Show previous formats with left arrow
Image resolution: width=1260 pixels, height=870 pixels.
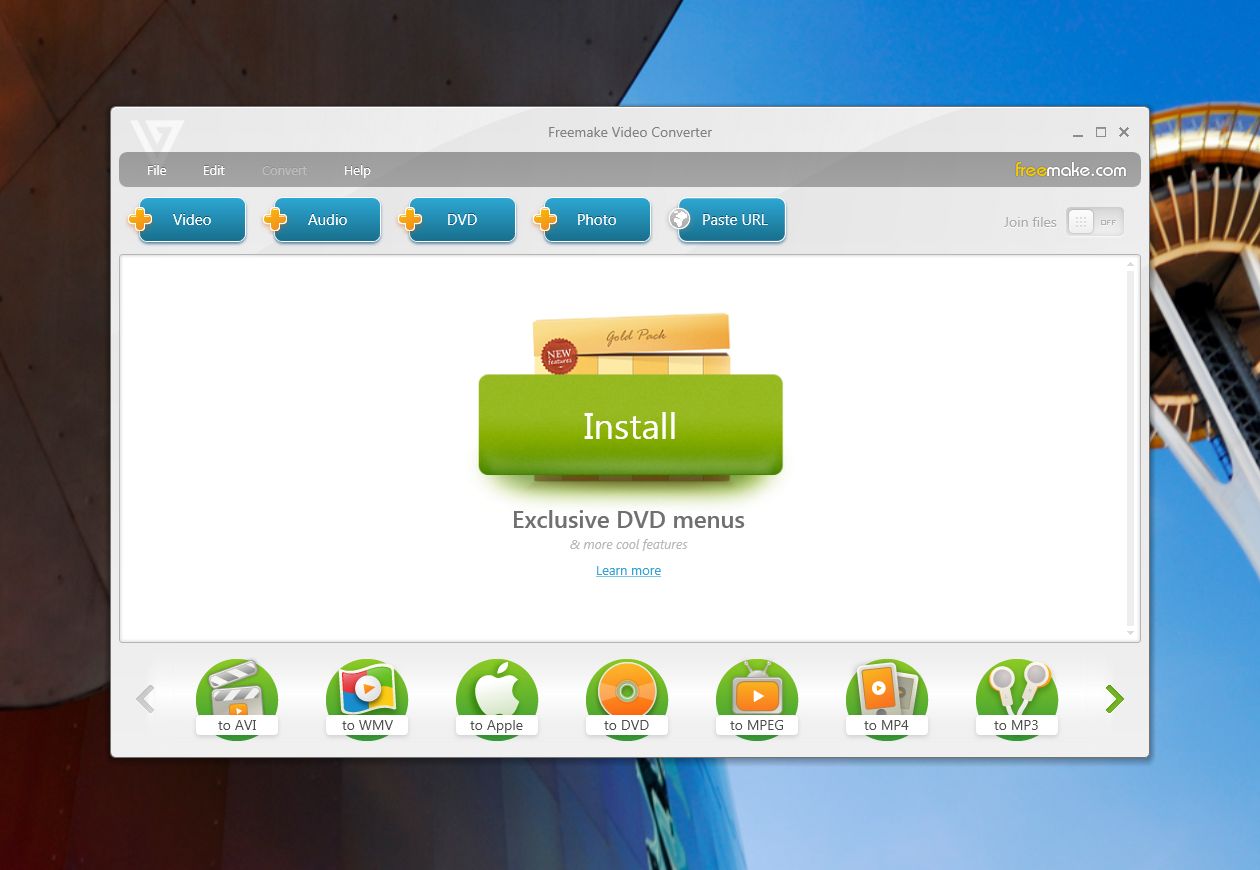[x=146, y=699]
